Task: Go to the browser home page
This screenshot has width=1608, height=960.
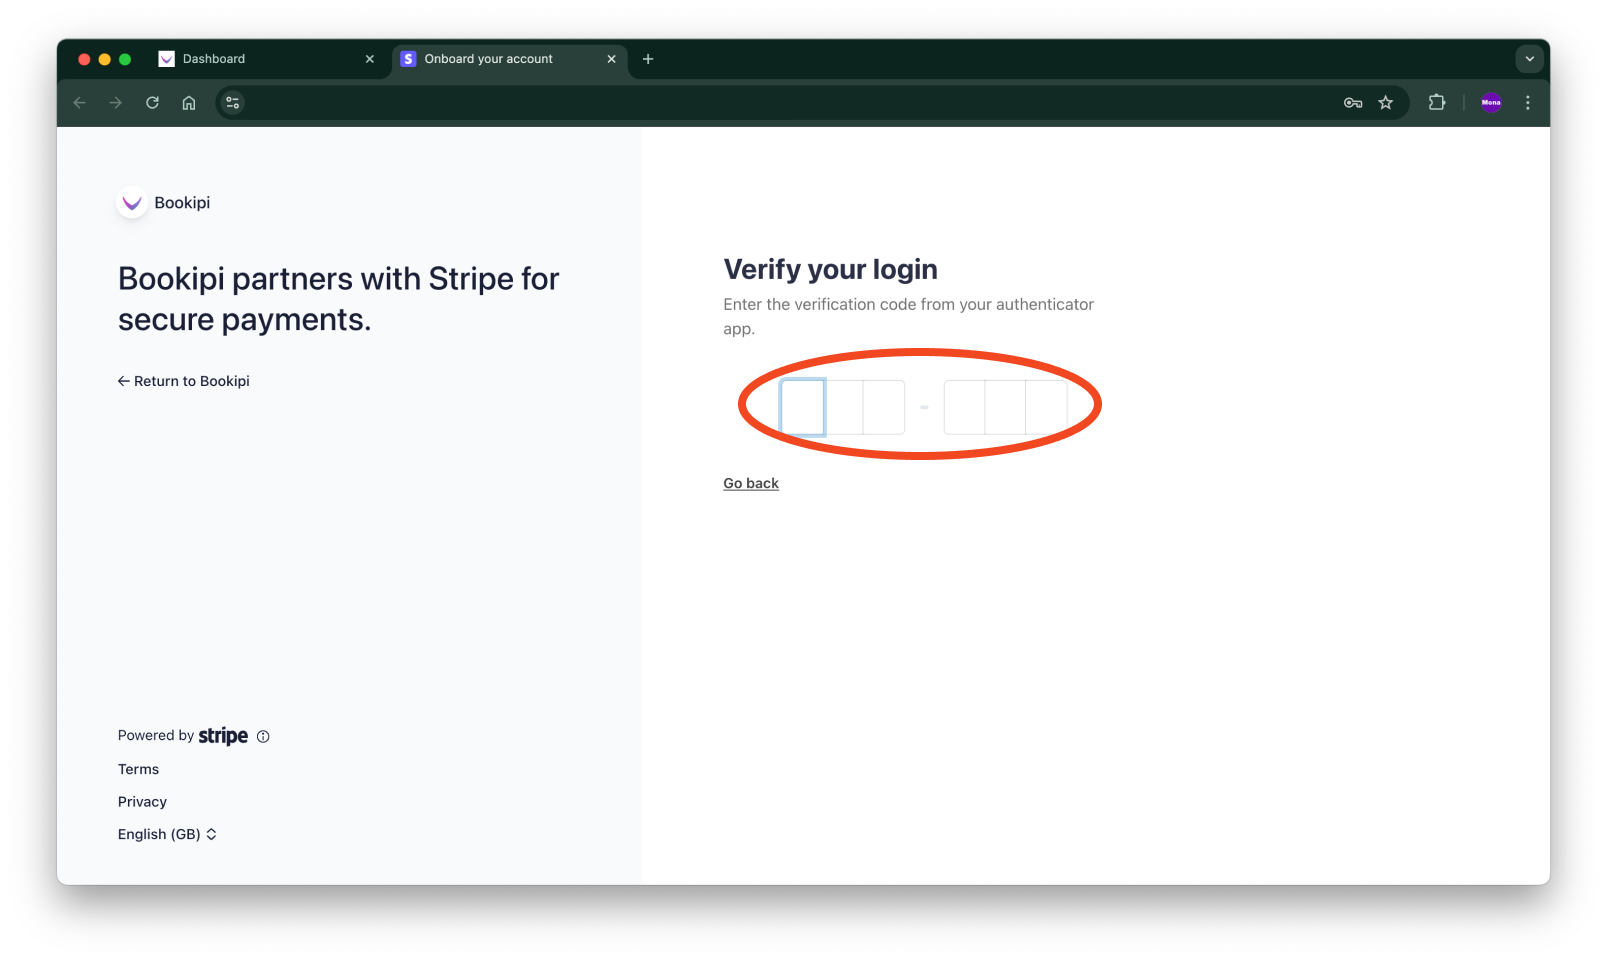Action: (x=189, y=102)
